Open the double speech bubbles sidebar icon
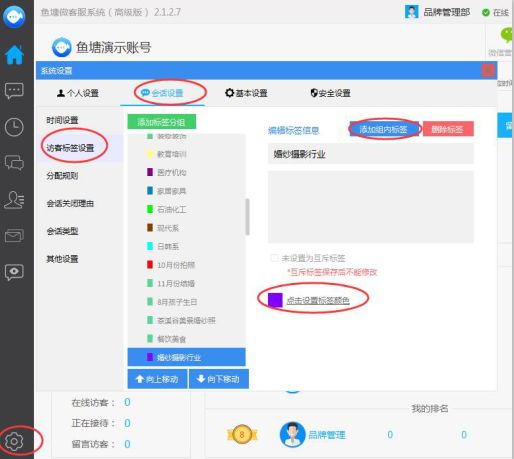 click(14, 163)
